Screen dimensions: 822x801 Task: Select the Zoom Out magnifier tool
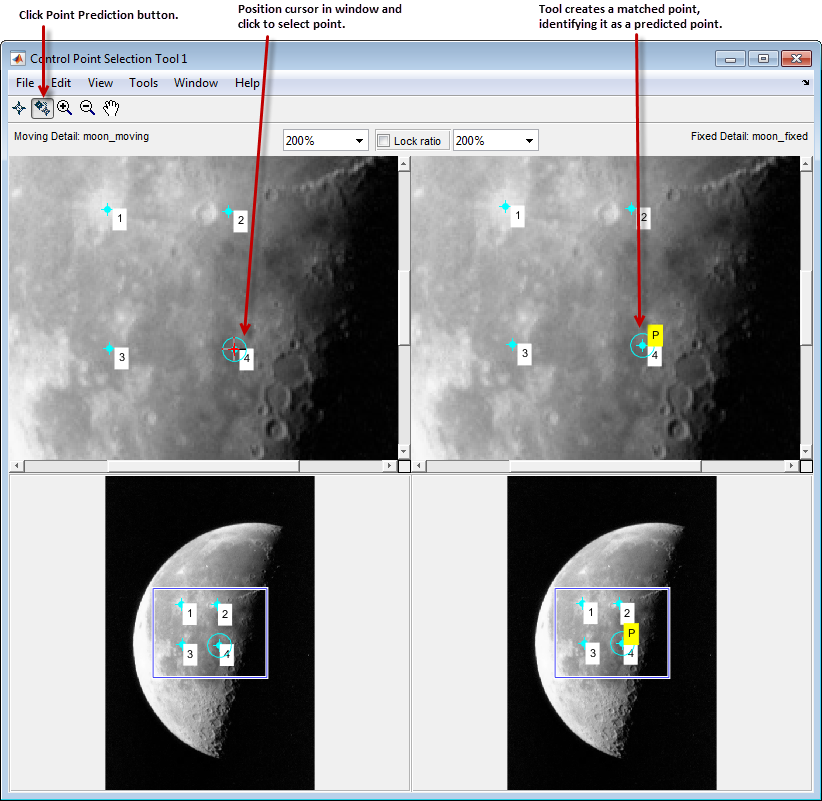click(87, 107)
